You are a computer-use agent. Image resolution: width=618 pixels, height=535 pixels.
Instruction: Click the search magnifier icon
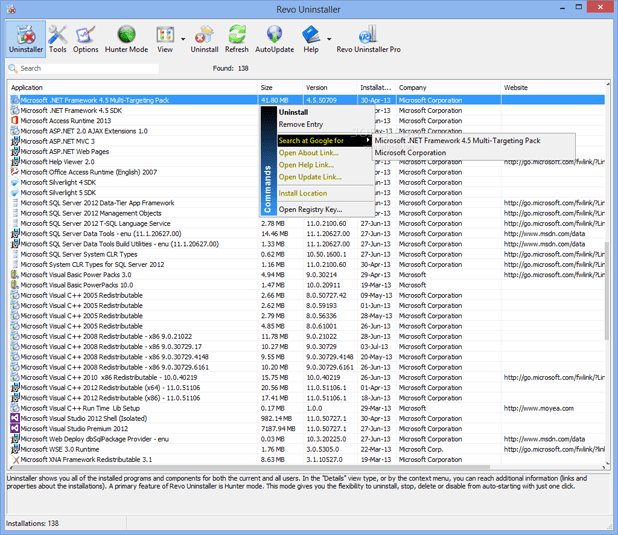click(13, 69)
